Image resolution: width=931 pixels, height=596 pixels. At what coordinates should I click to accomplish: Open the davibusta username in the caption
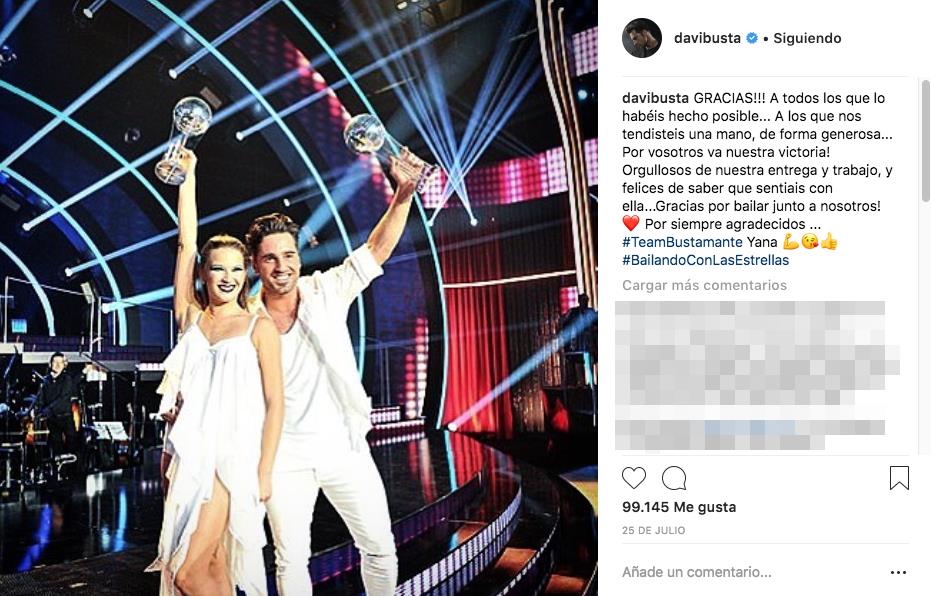click(656, 98)
